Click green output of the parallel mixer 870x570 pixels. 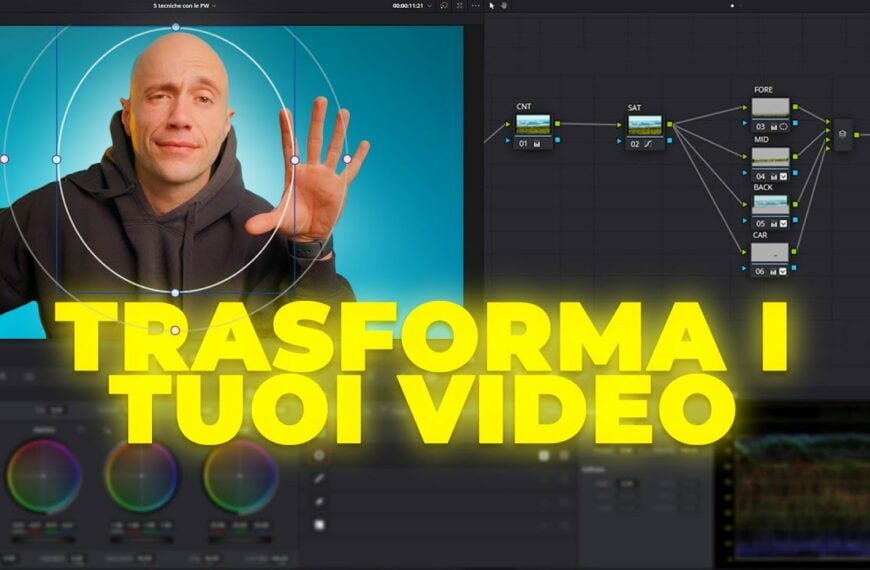click(x=857, y=134)
